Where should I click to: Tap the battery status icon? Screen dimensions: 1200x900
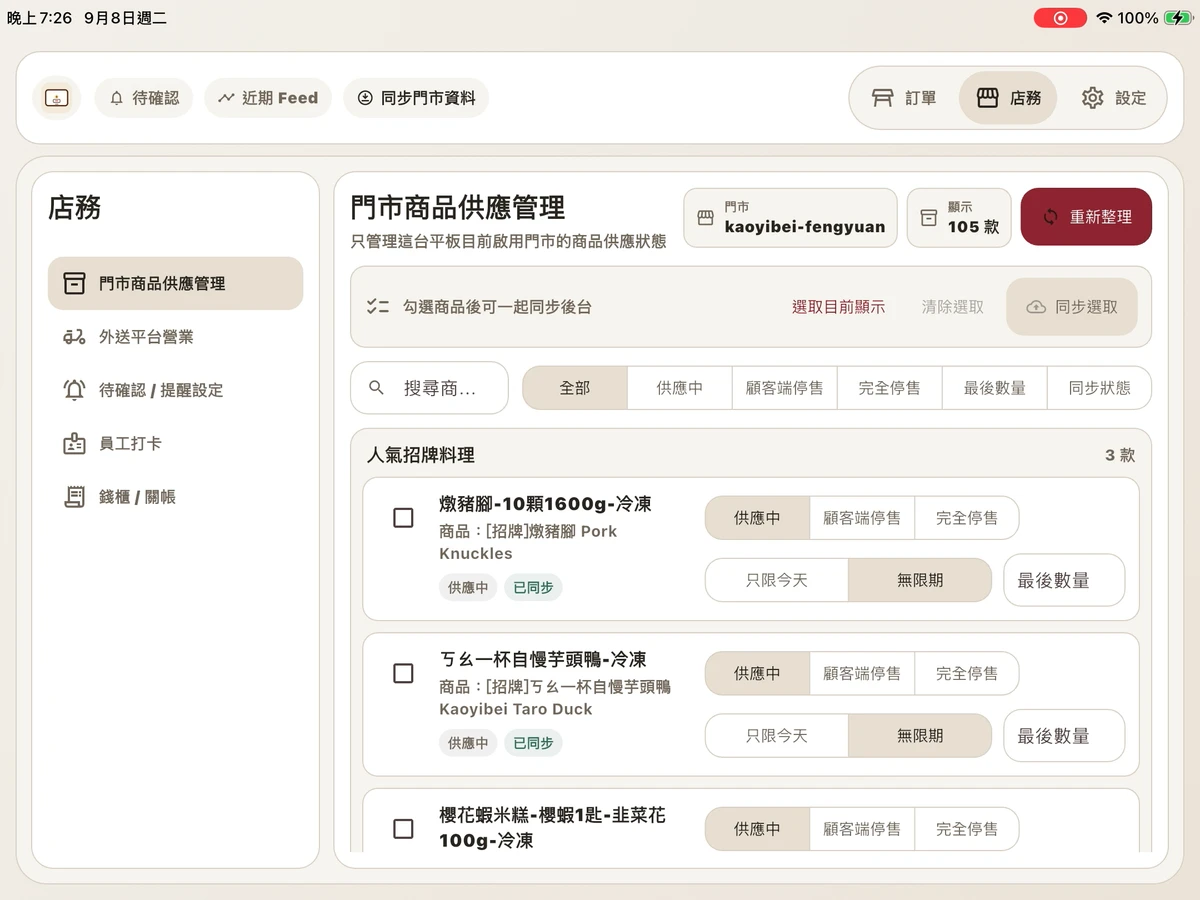point(1177,18)
